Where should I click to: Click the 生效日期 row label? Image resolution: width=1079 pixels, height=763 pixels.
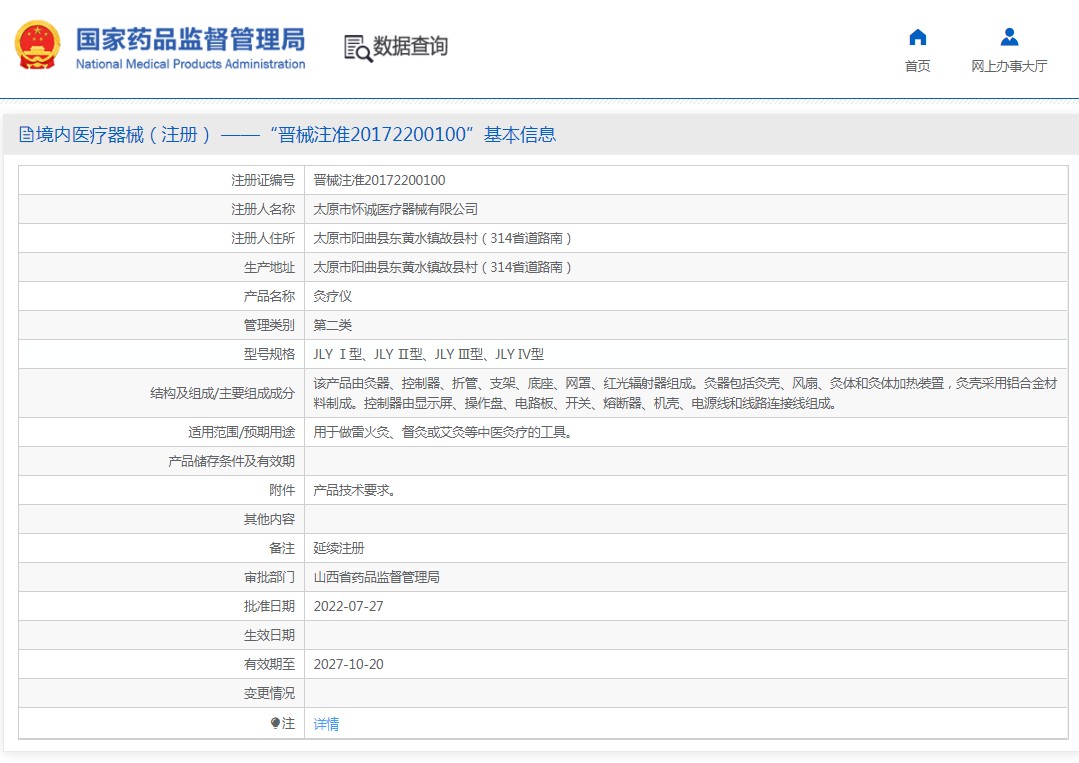coord(269,635)
